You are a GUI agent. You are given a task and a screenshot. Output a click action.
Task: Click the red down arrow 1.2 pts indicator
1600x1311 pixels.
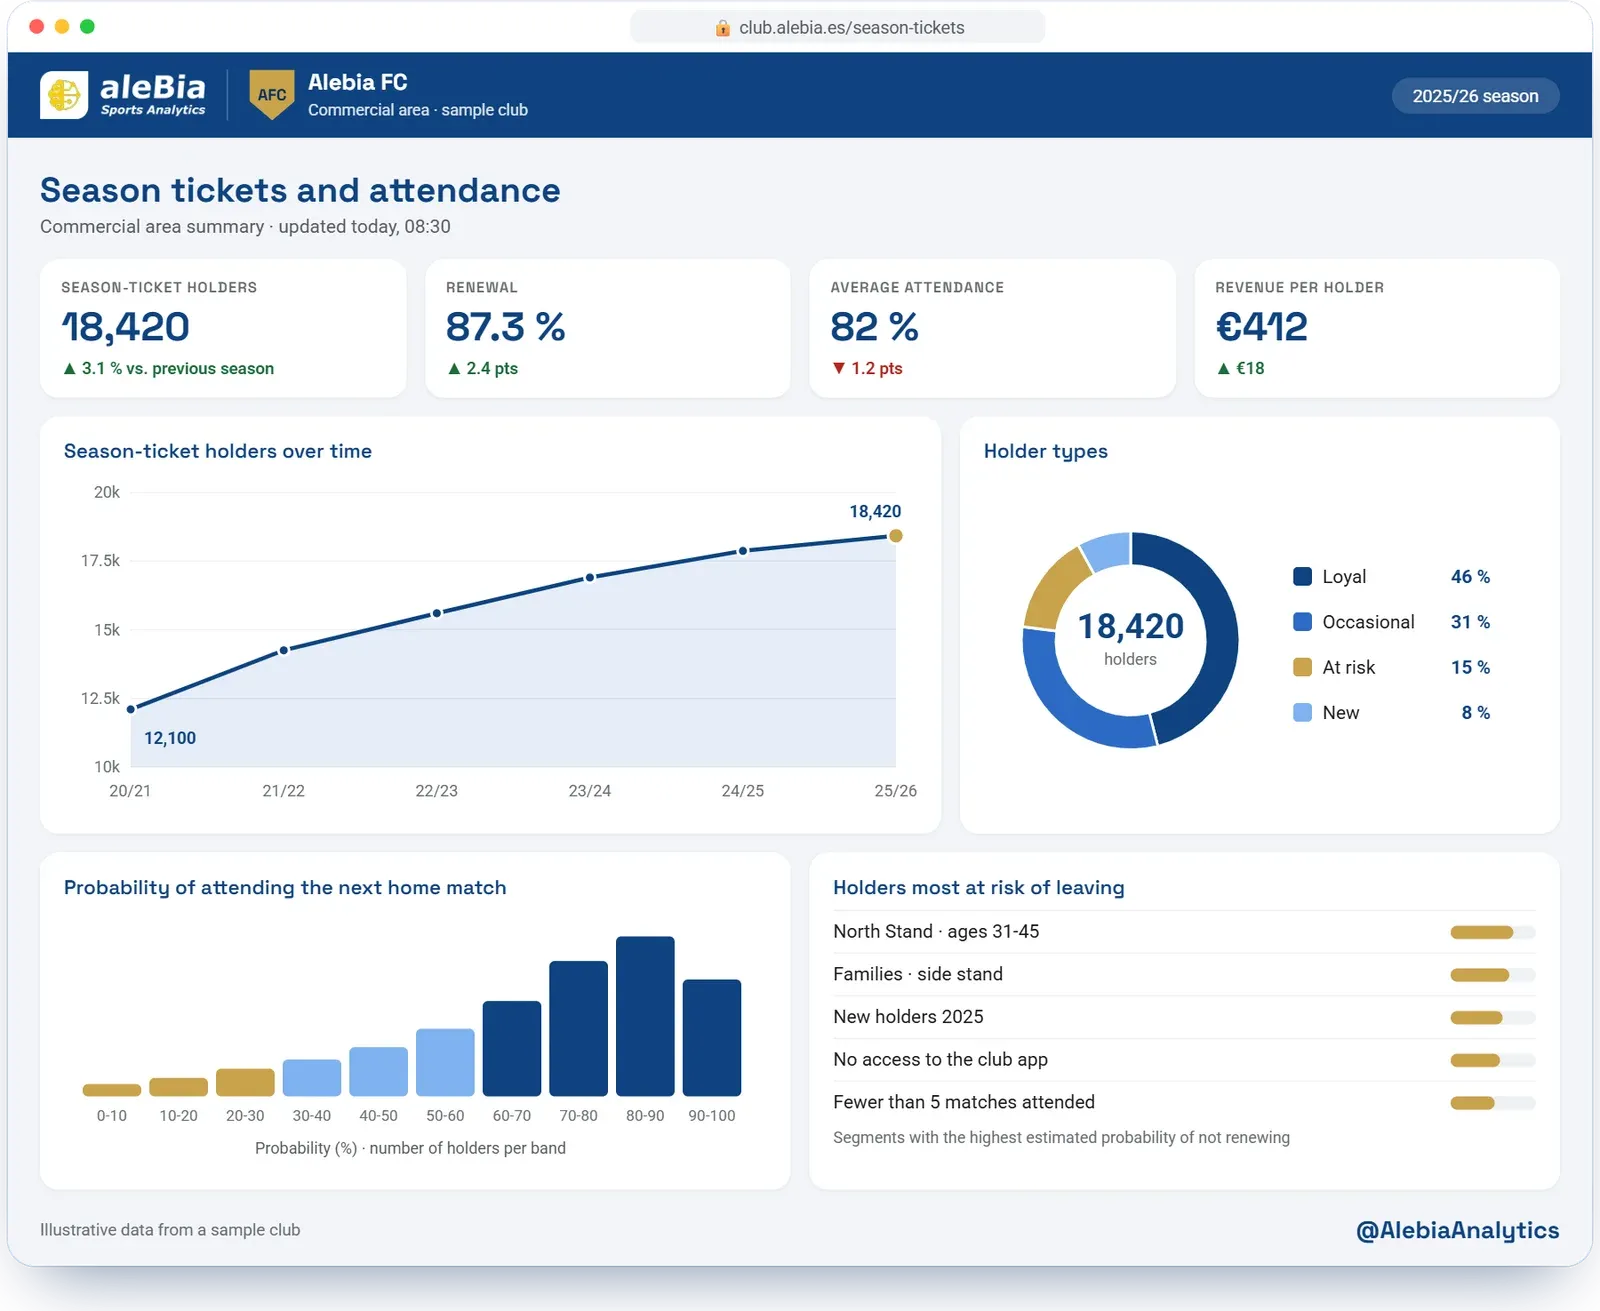[867, 368]
